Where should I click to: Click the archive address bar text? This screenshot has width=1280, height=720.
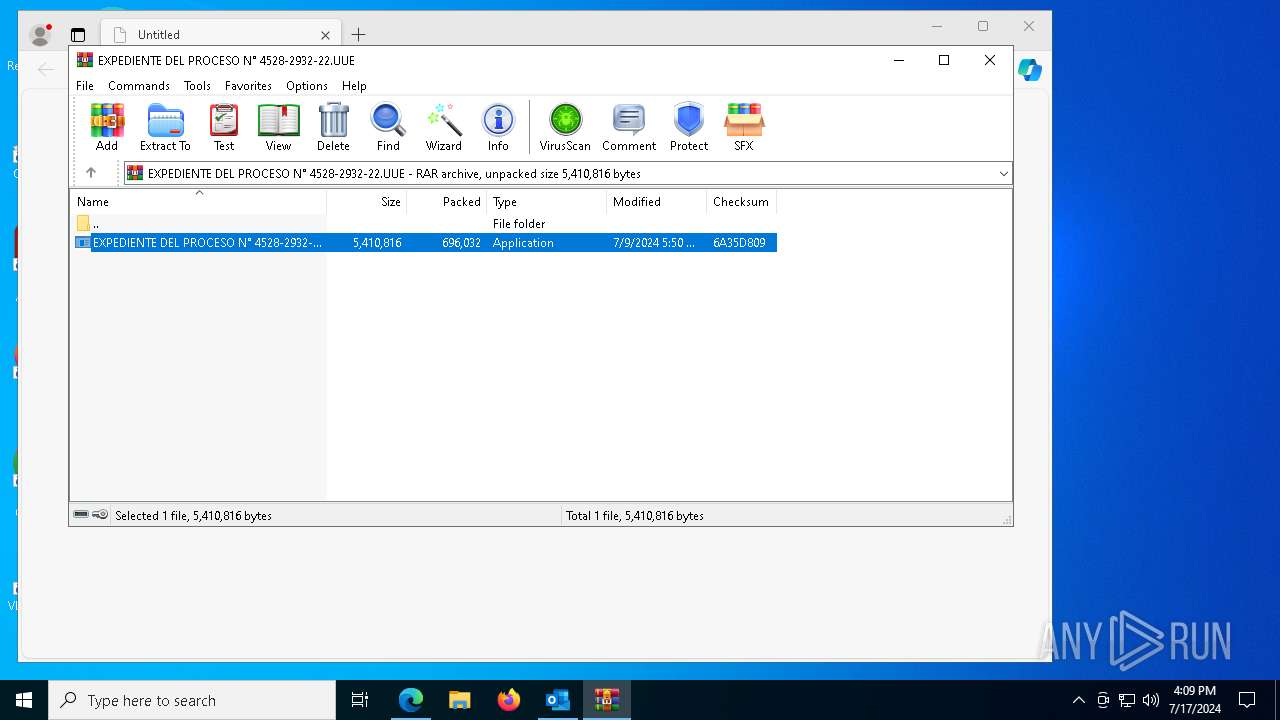point(394,173)
